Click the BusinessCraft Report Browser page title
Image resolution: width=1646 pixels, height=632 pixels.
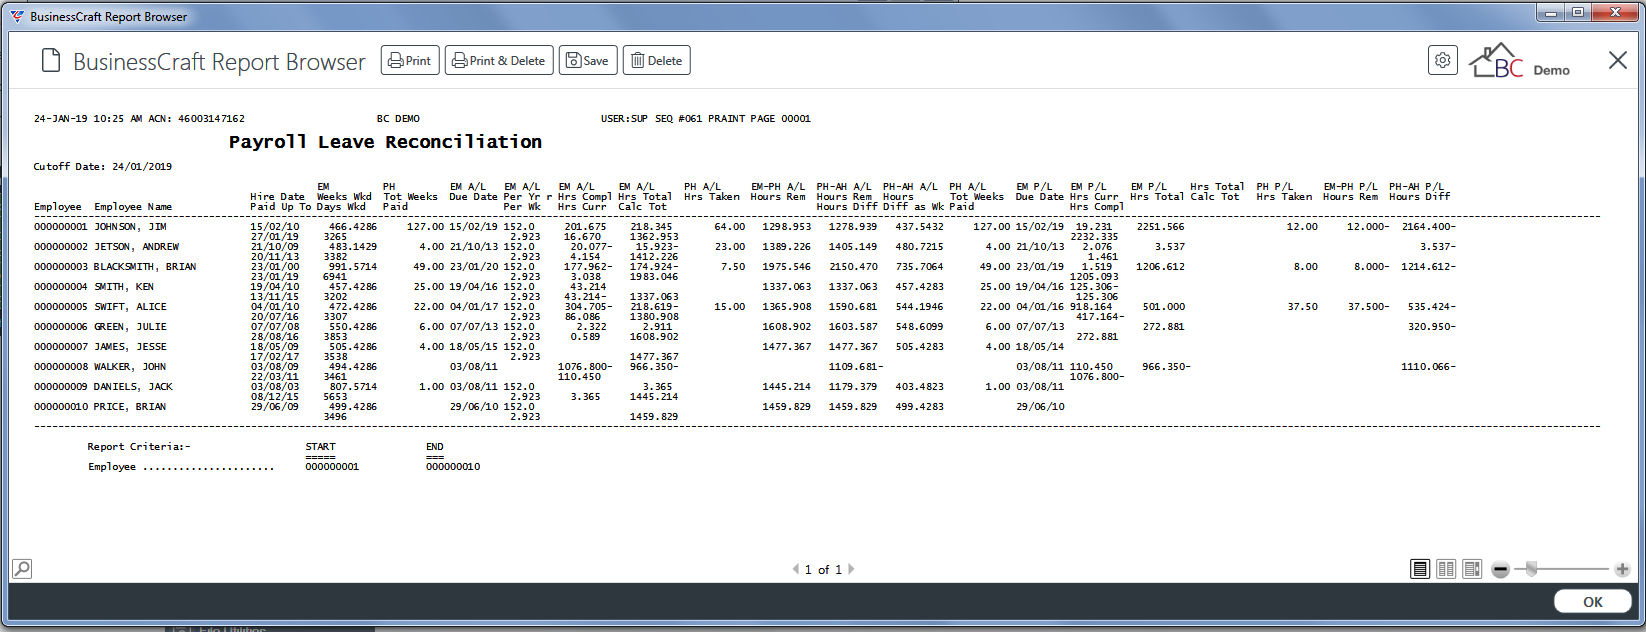coord(219,62)
